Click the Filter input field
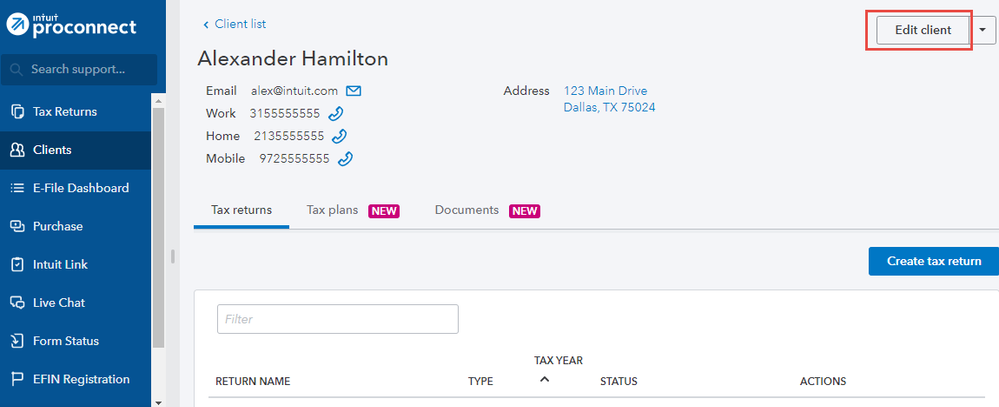999x407 pixels. [337, 319]
